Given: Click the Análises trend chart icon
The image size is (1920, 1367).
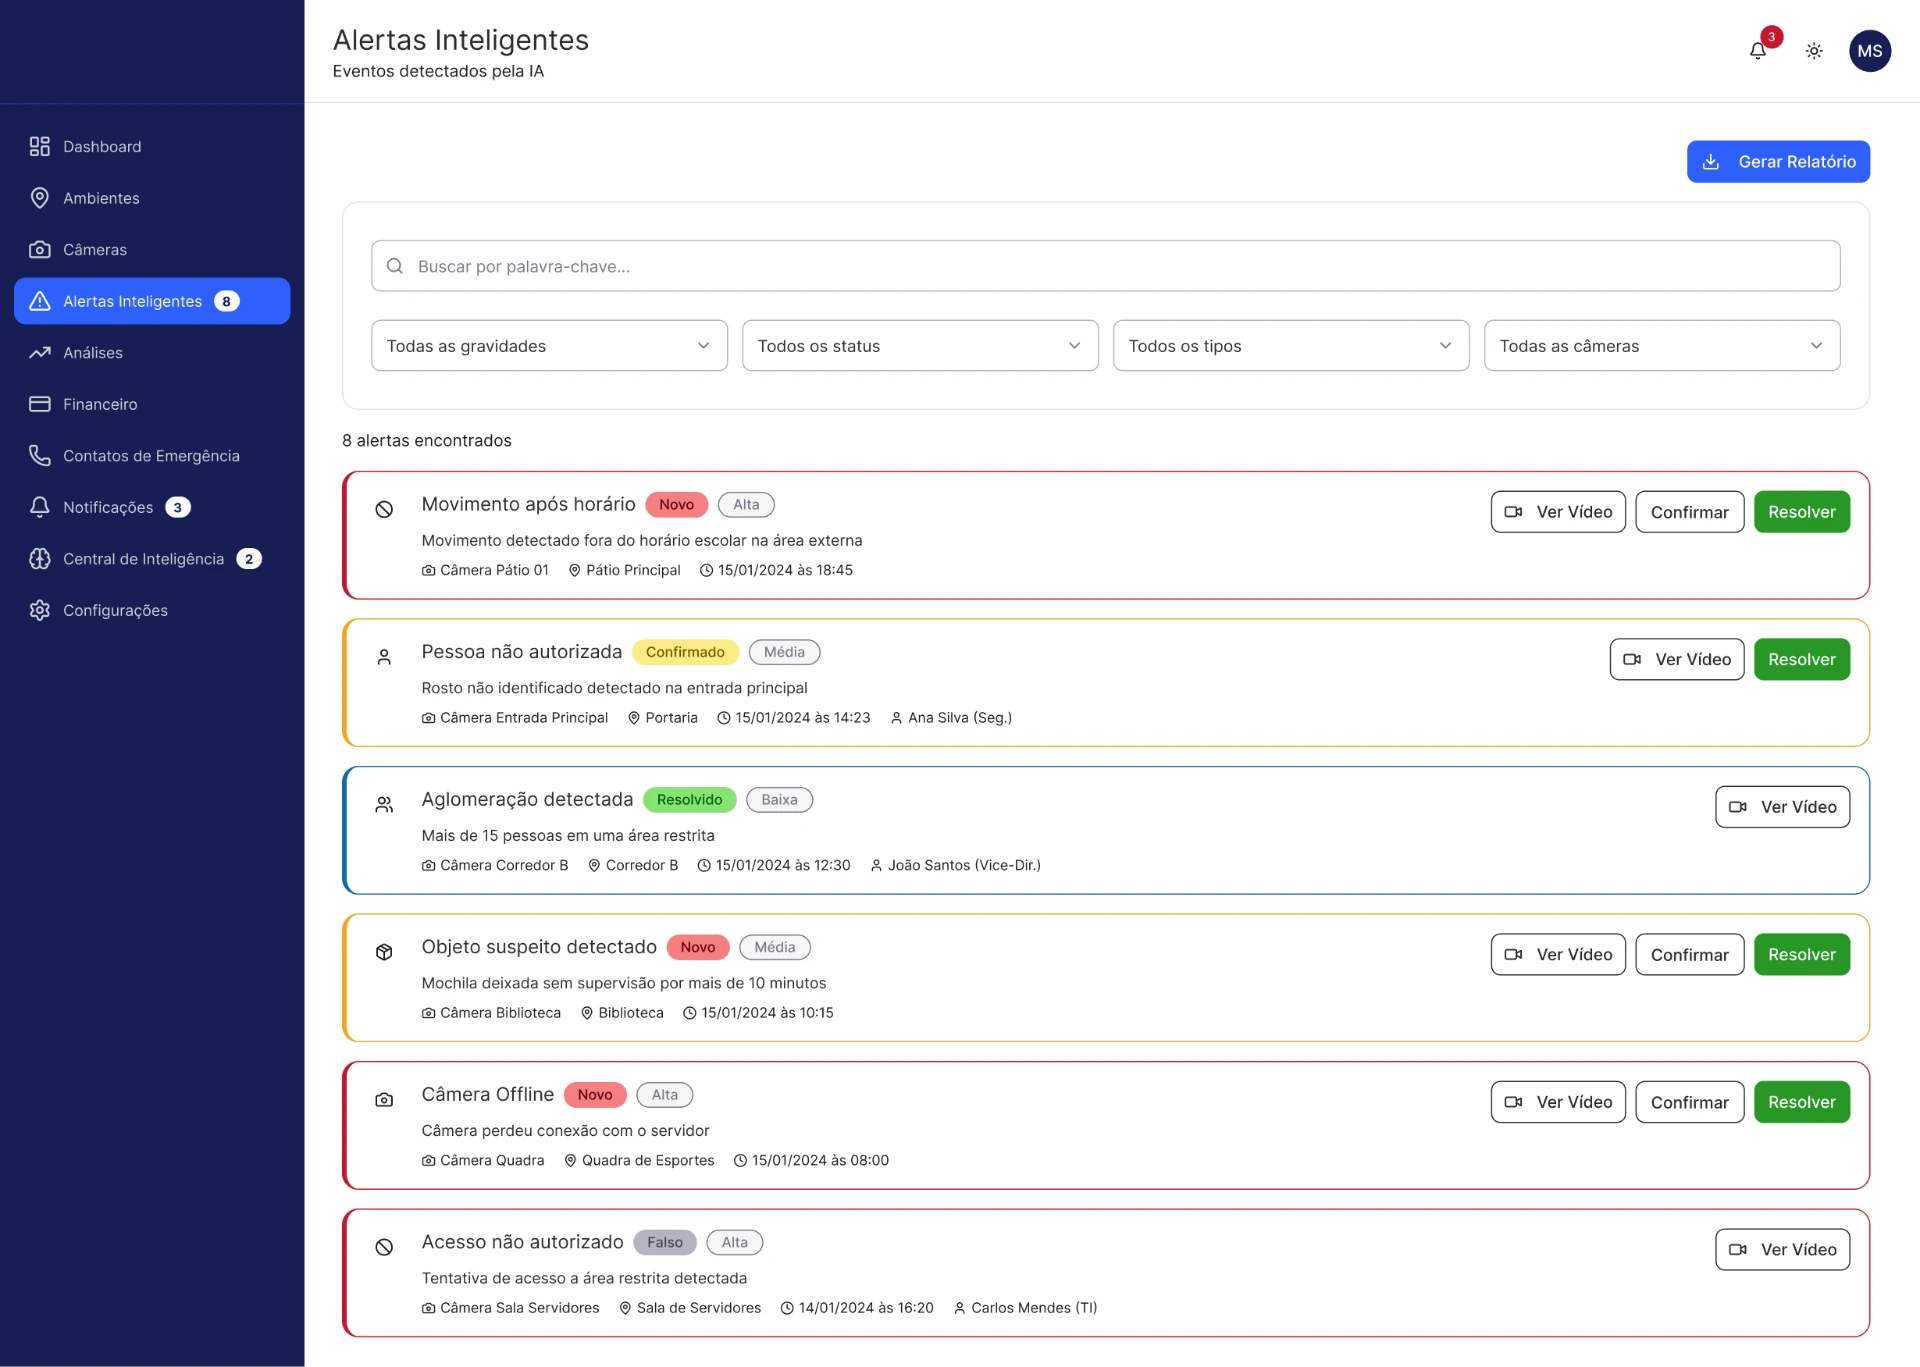Looking at the screenshot, I should tap(40, 353).
